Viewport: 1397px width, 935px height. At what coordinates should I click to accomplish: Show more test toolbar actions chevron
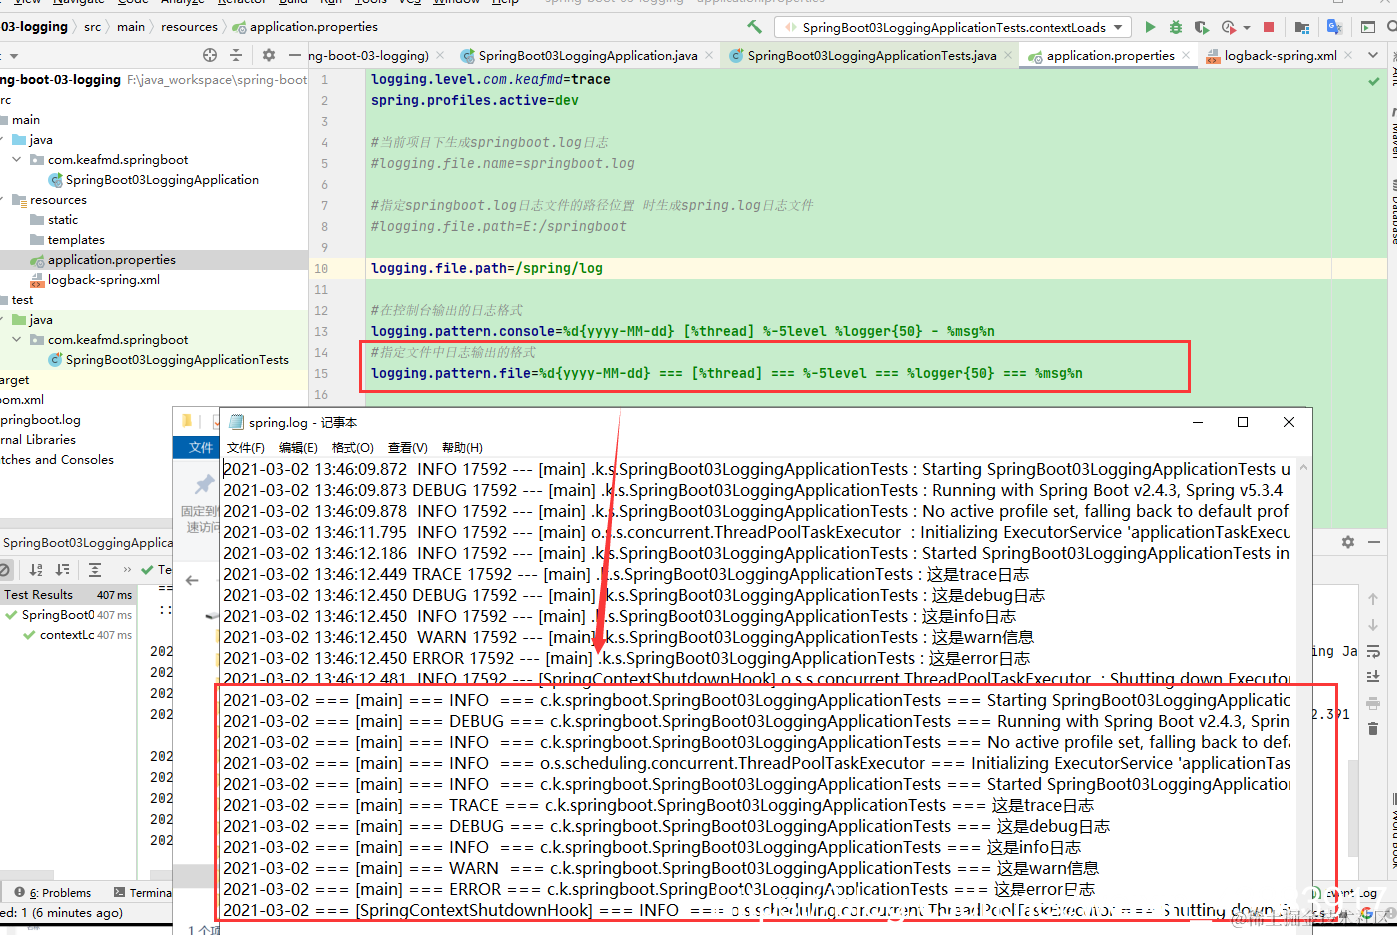tap(127, 569)
